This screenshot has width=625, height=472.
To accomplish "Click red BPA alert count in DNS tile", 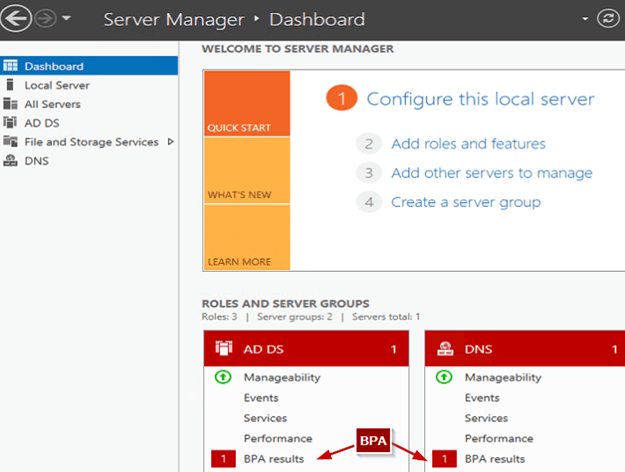I will [x=444, y=459].
